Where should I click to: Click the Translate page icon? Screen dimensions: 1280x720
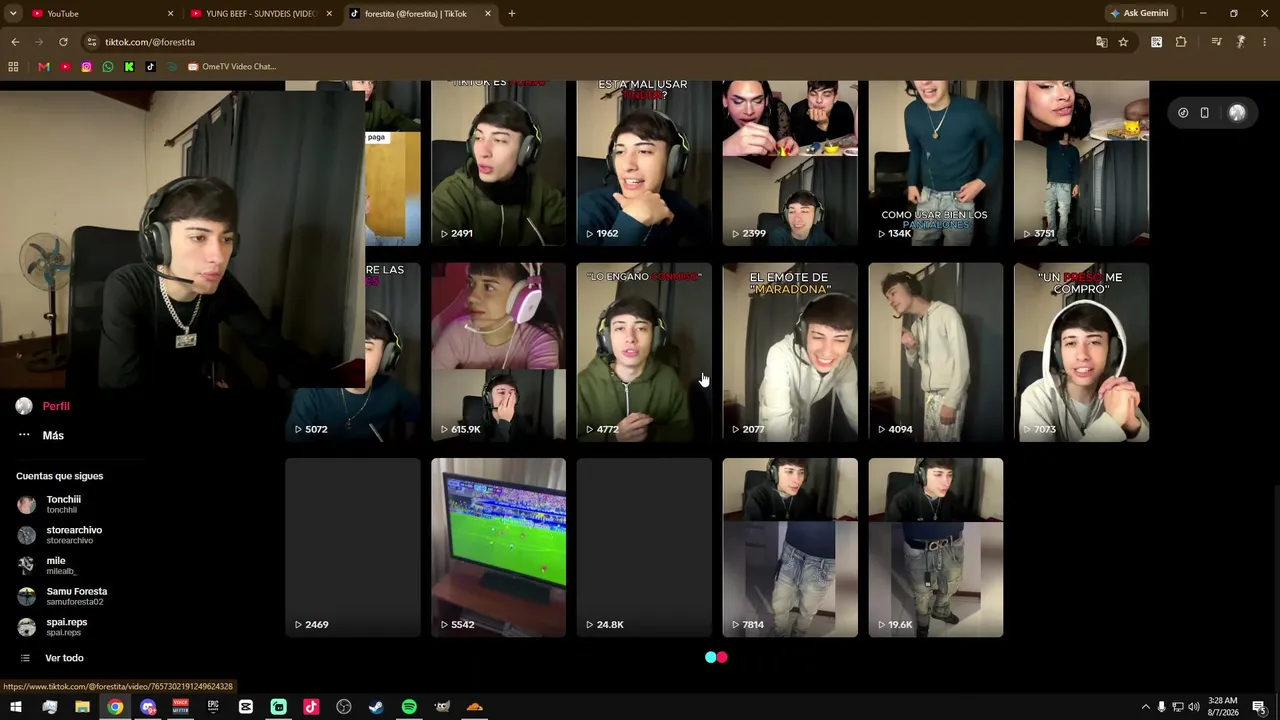(x=1101, y=42)
